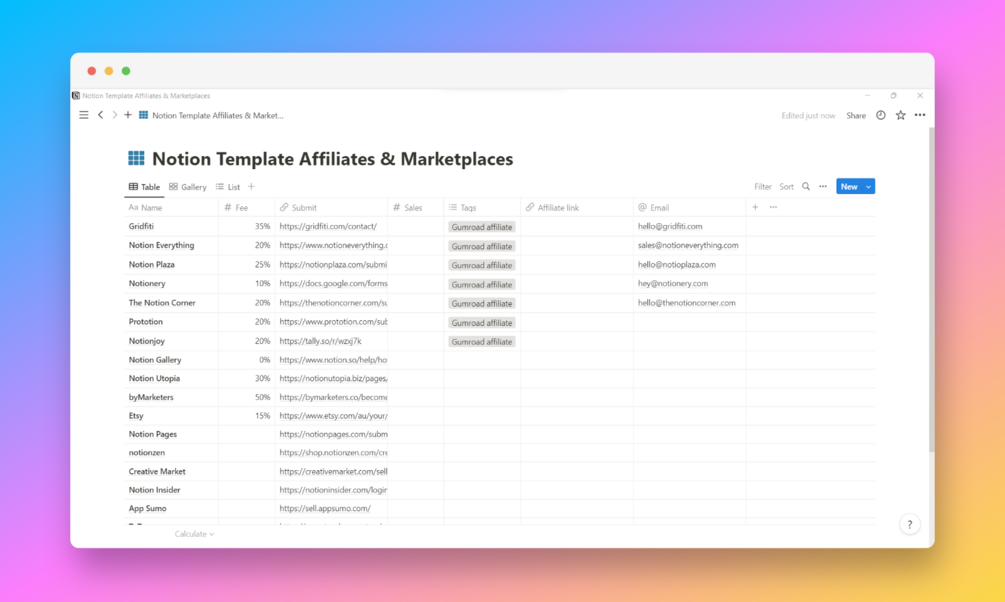Open column options ellipsis after plus
The height and width of the screenshot is (602, 1005).
(773, 207)
